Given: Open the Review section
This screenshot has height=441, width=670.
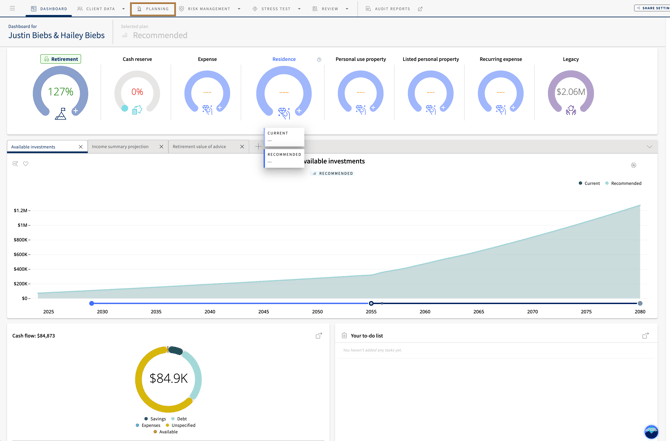Looking at the screenshot, I should coord(326,9).
